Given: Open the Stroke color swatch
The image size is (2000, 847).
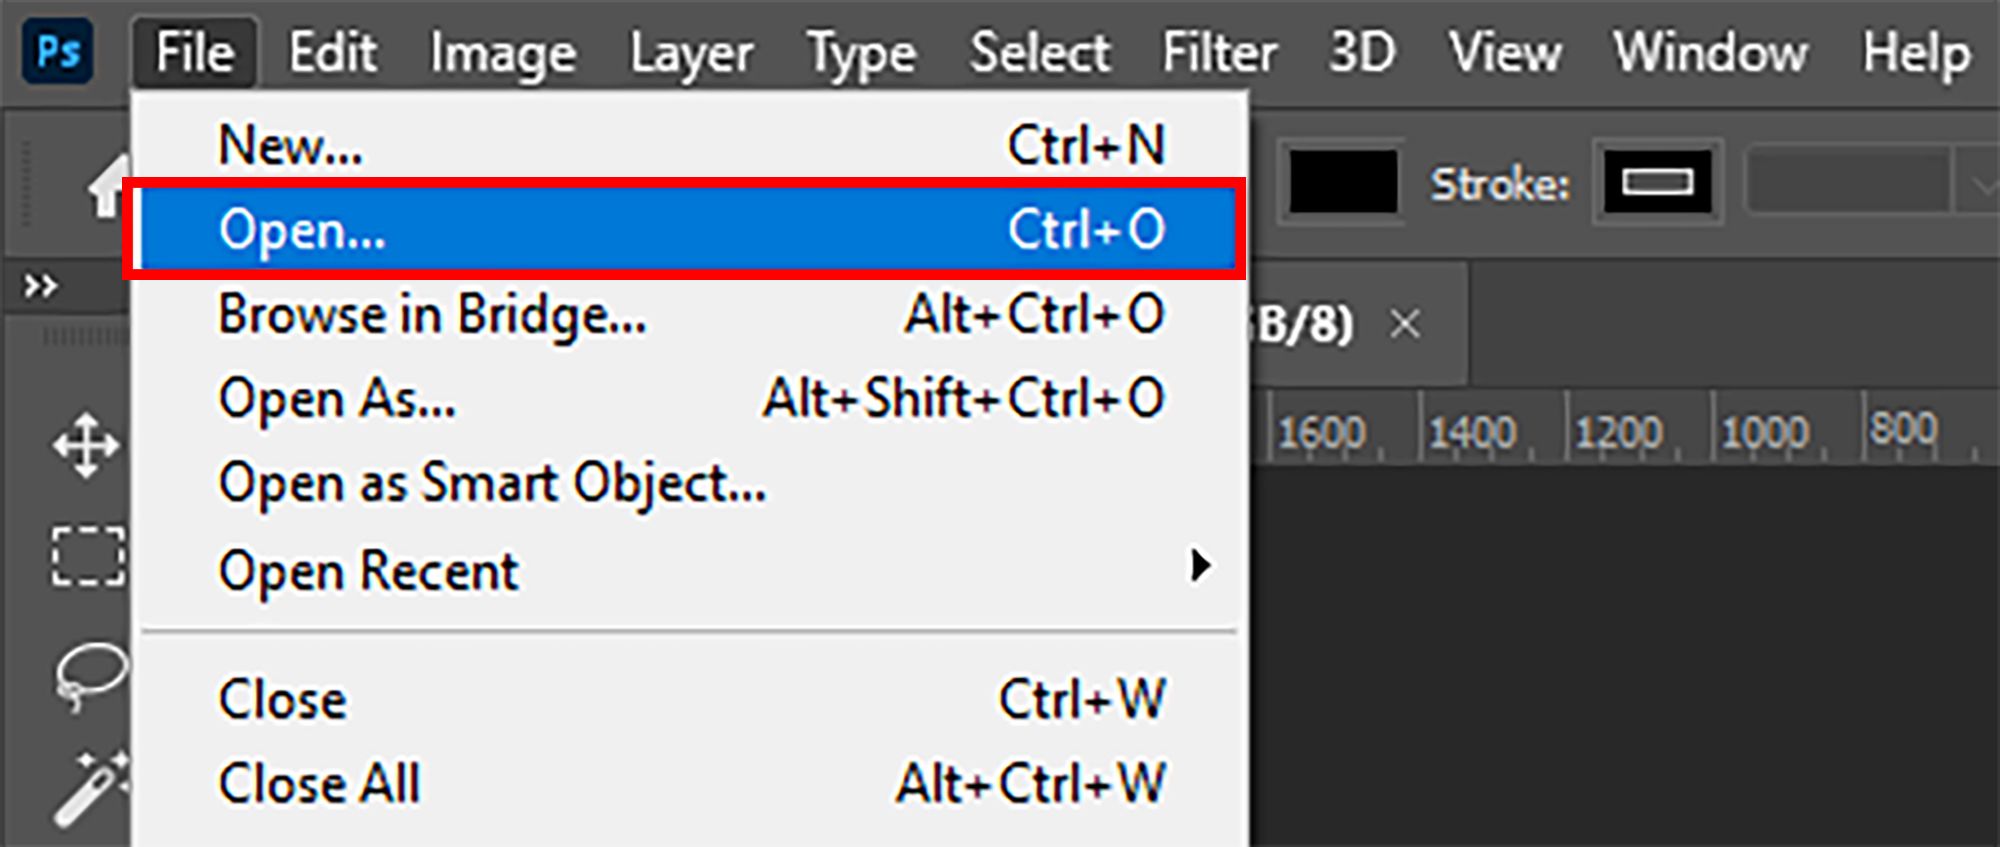Looking at the screenshot, I should tap(1657, 182).
